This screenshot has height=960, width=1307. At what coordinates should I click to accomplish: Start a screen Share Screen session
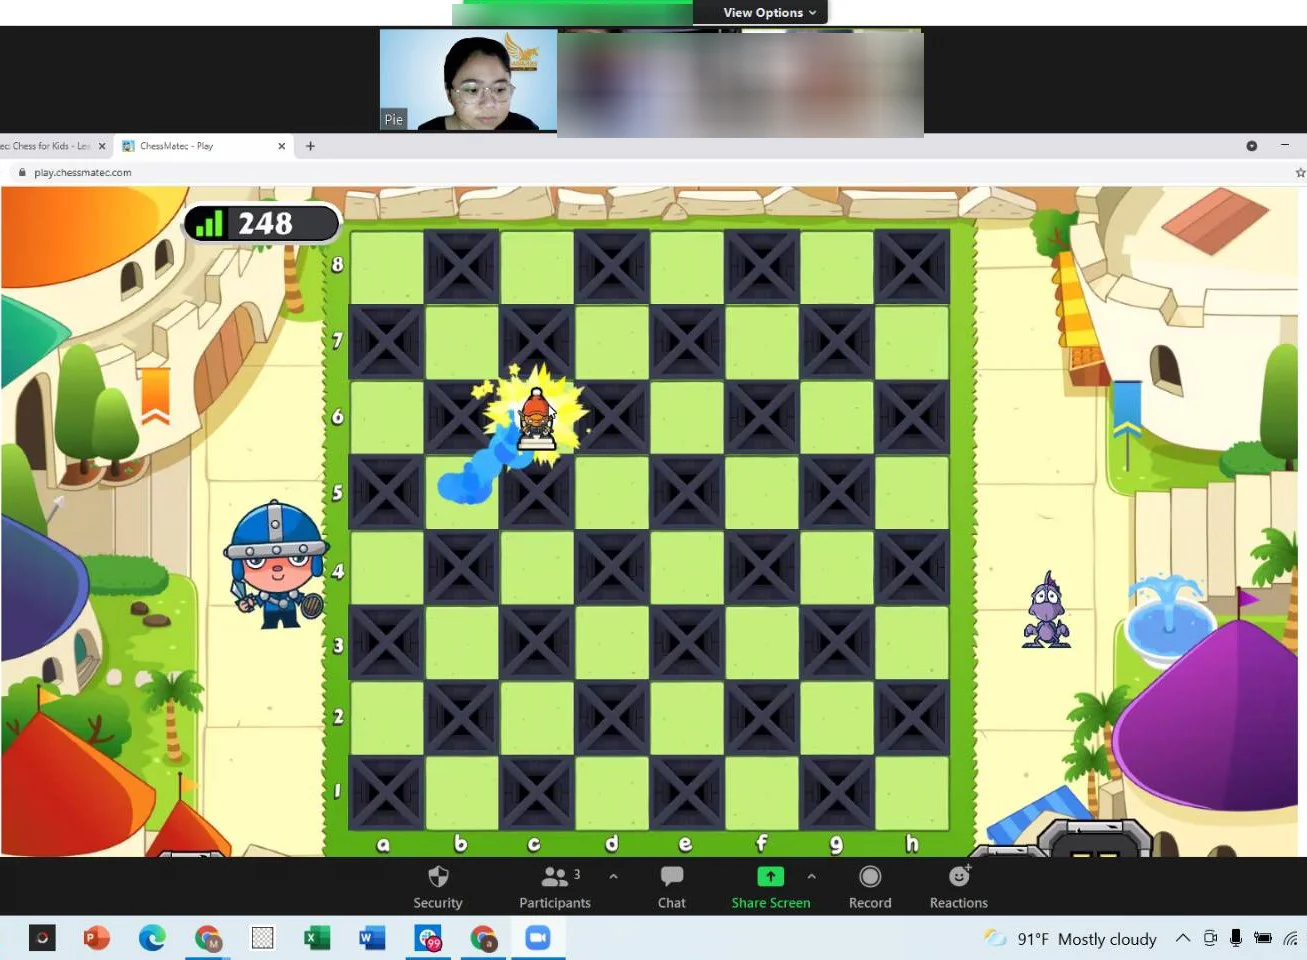coord(770,886)
